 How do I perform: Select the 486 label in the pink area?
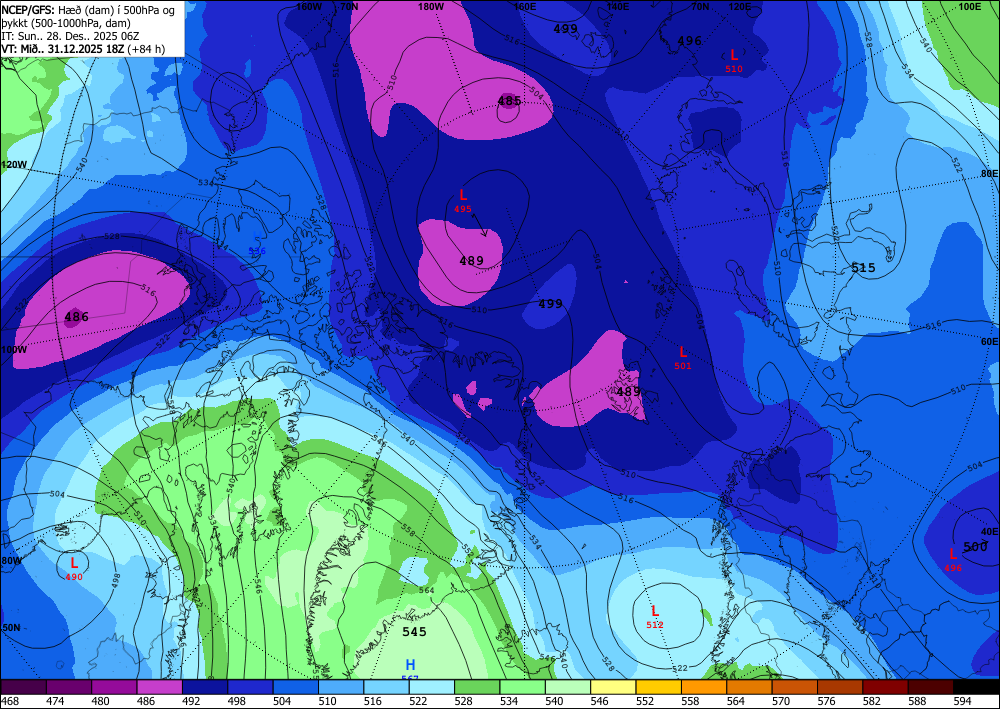tap(77, 317)
